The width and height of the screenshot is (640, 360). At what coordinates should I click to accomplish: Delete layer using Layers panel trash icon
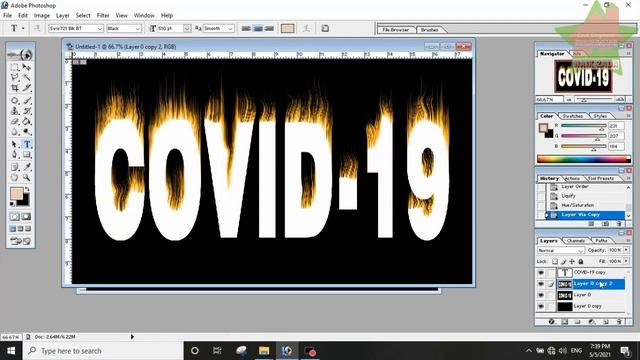[619, 322]
